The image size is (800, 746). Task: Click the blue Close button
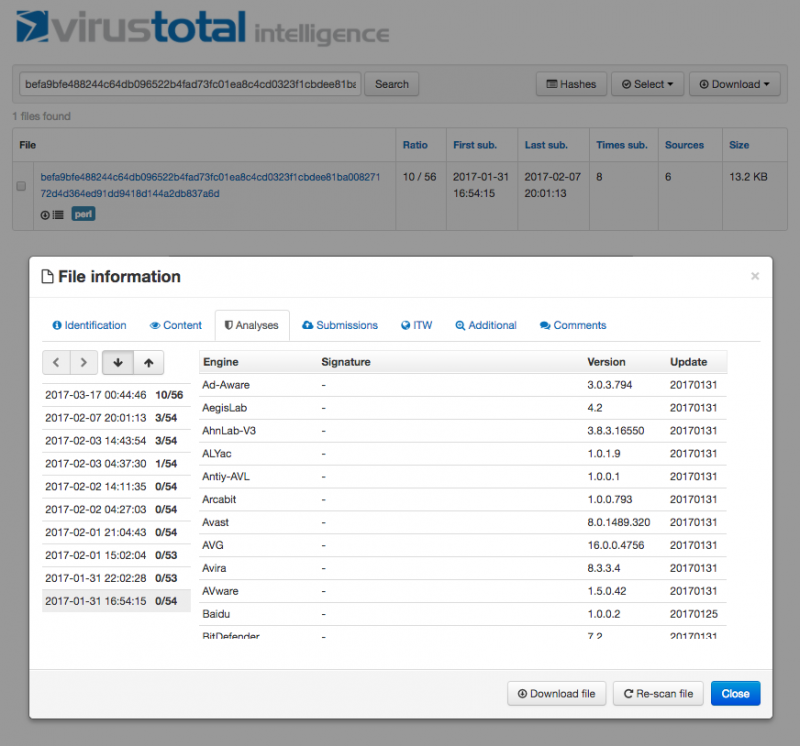point(735,693)
